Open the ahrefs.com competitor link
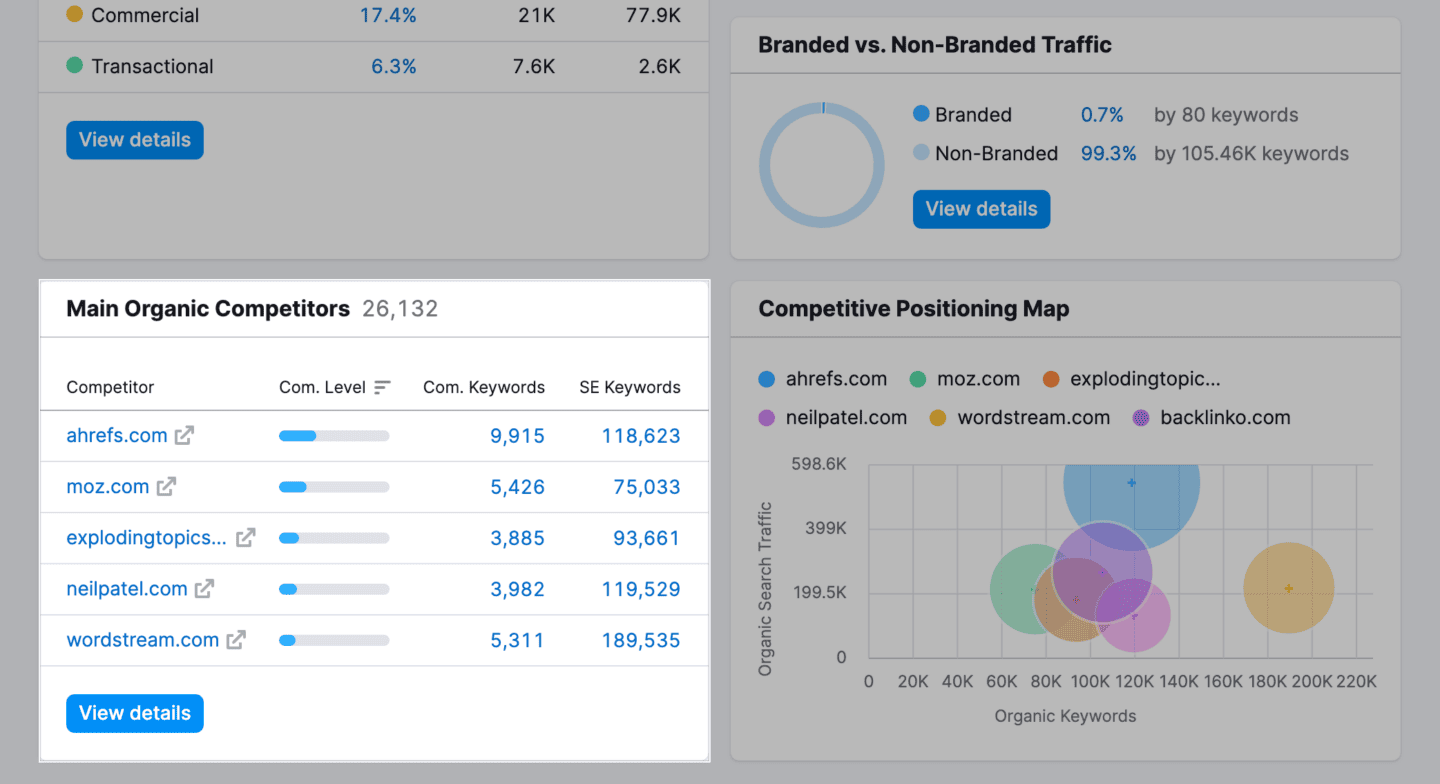Viewport: 1440px width, 784px height. [x=116, y=435]
